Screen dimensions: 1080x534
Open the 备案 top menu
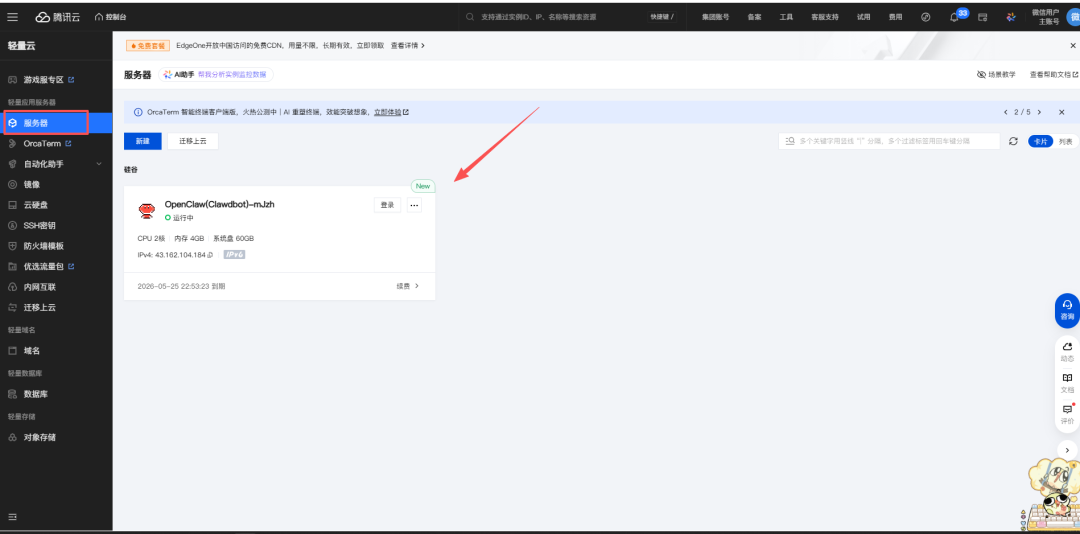(x=754, y=17)
